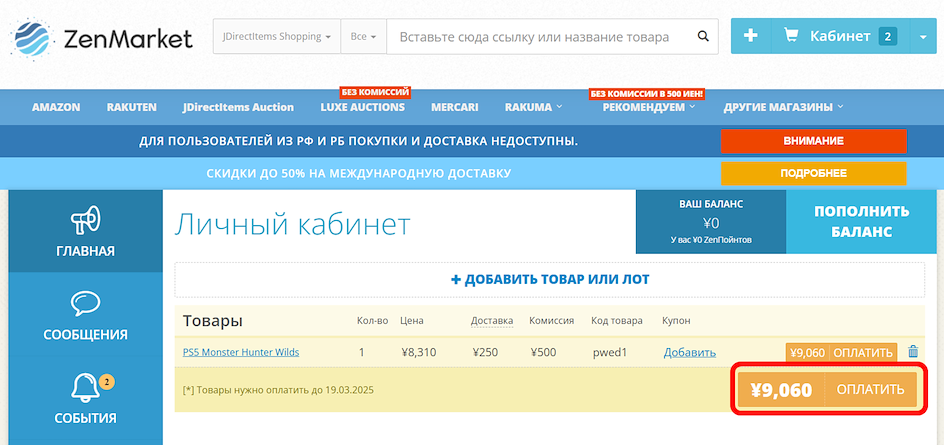
Task: Click the Личный кабинет heading
Action: point(293,225)
